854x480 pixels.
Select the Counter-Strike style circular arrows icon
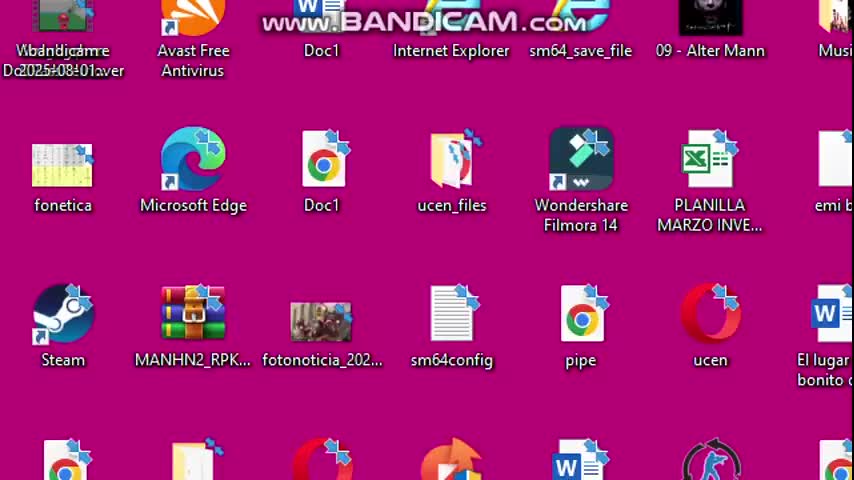(711, 460)
